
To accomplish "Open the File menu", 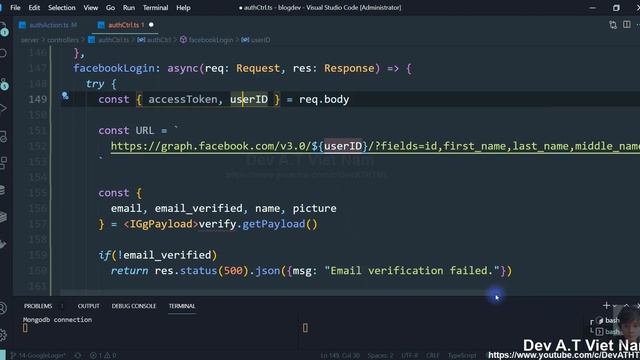I will click(15, 8).
